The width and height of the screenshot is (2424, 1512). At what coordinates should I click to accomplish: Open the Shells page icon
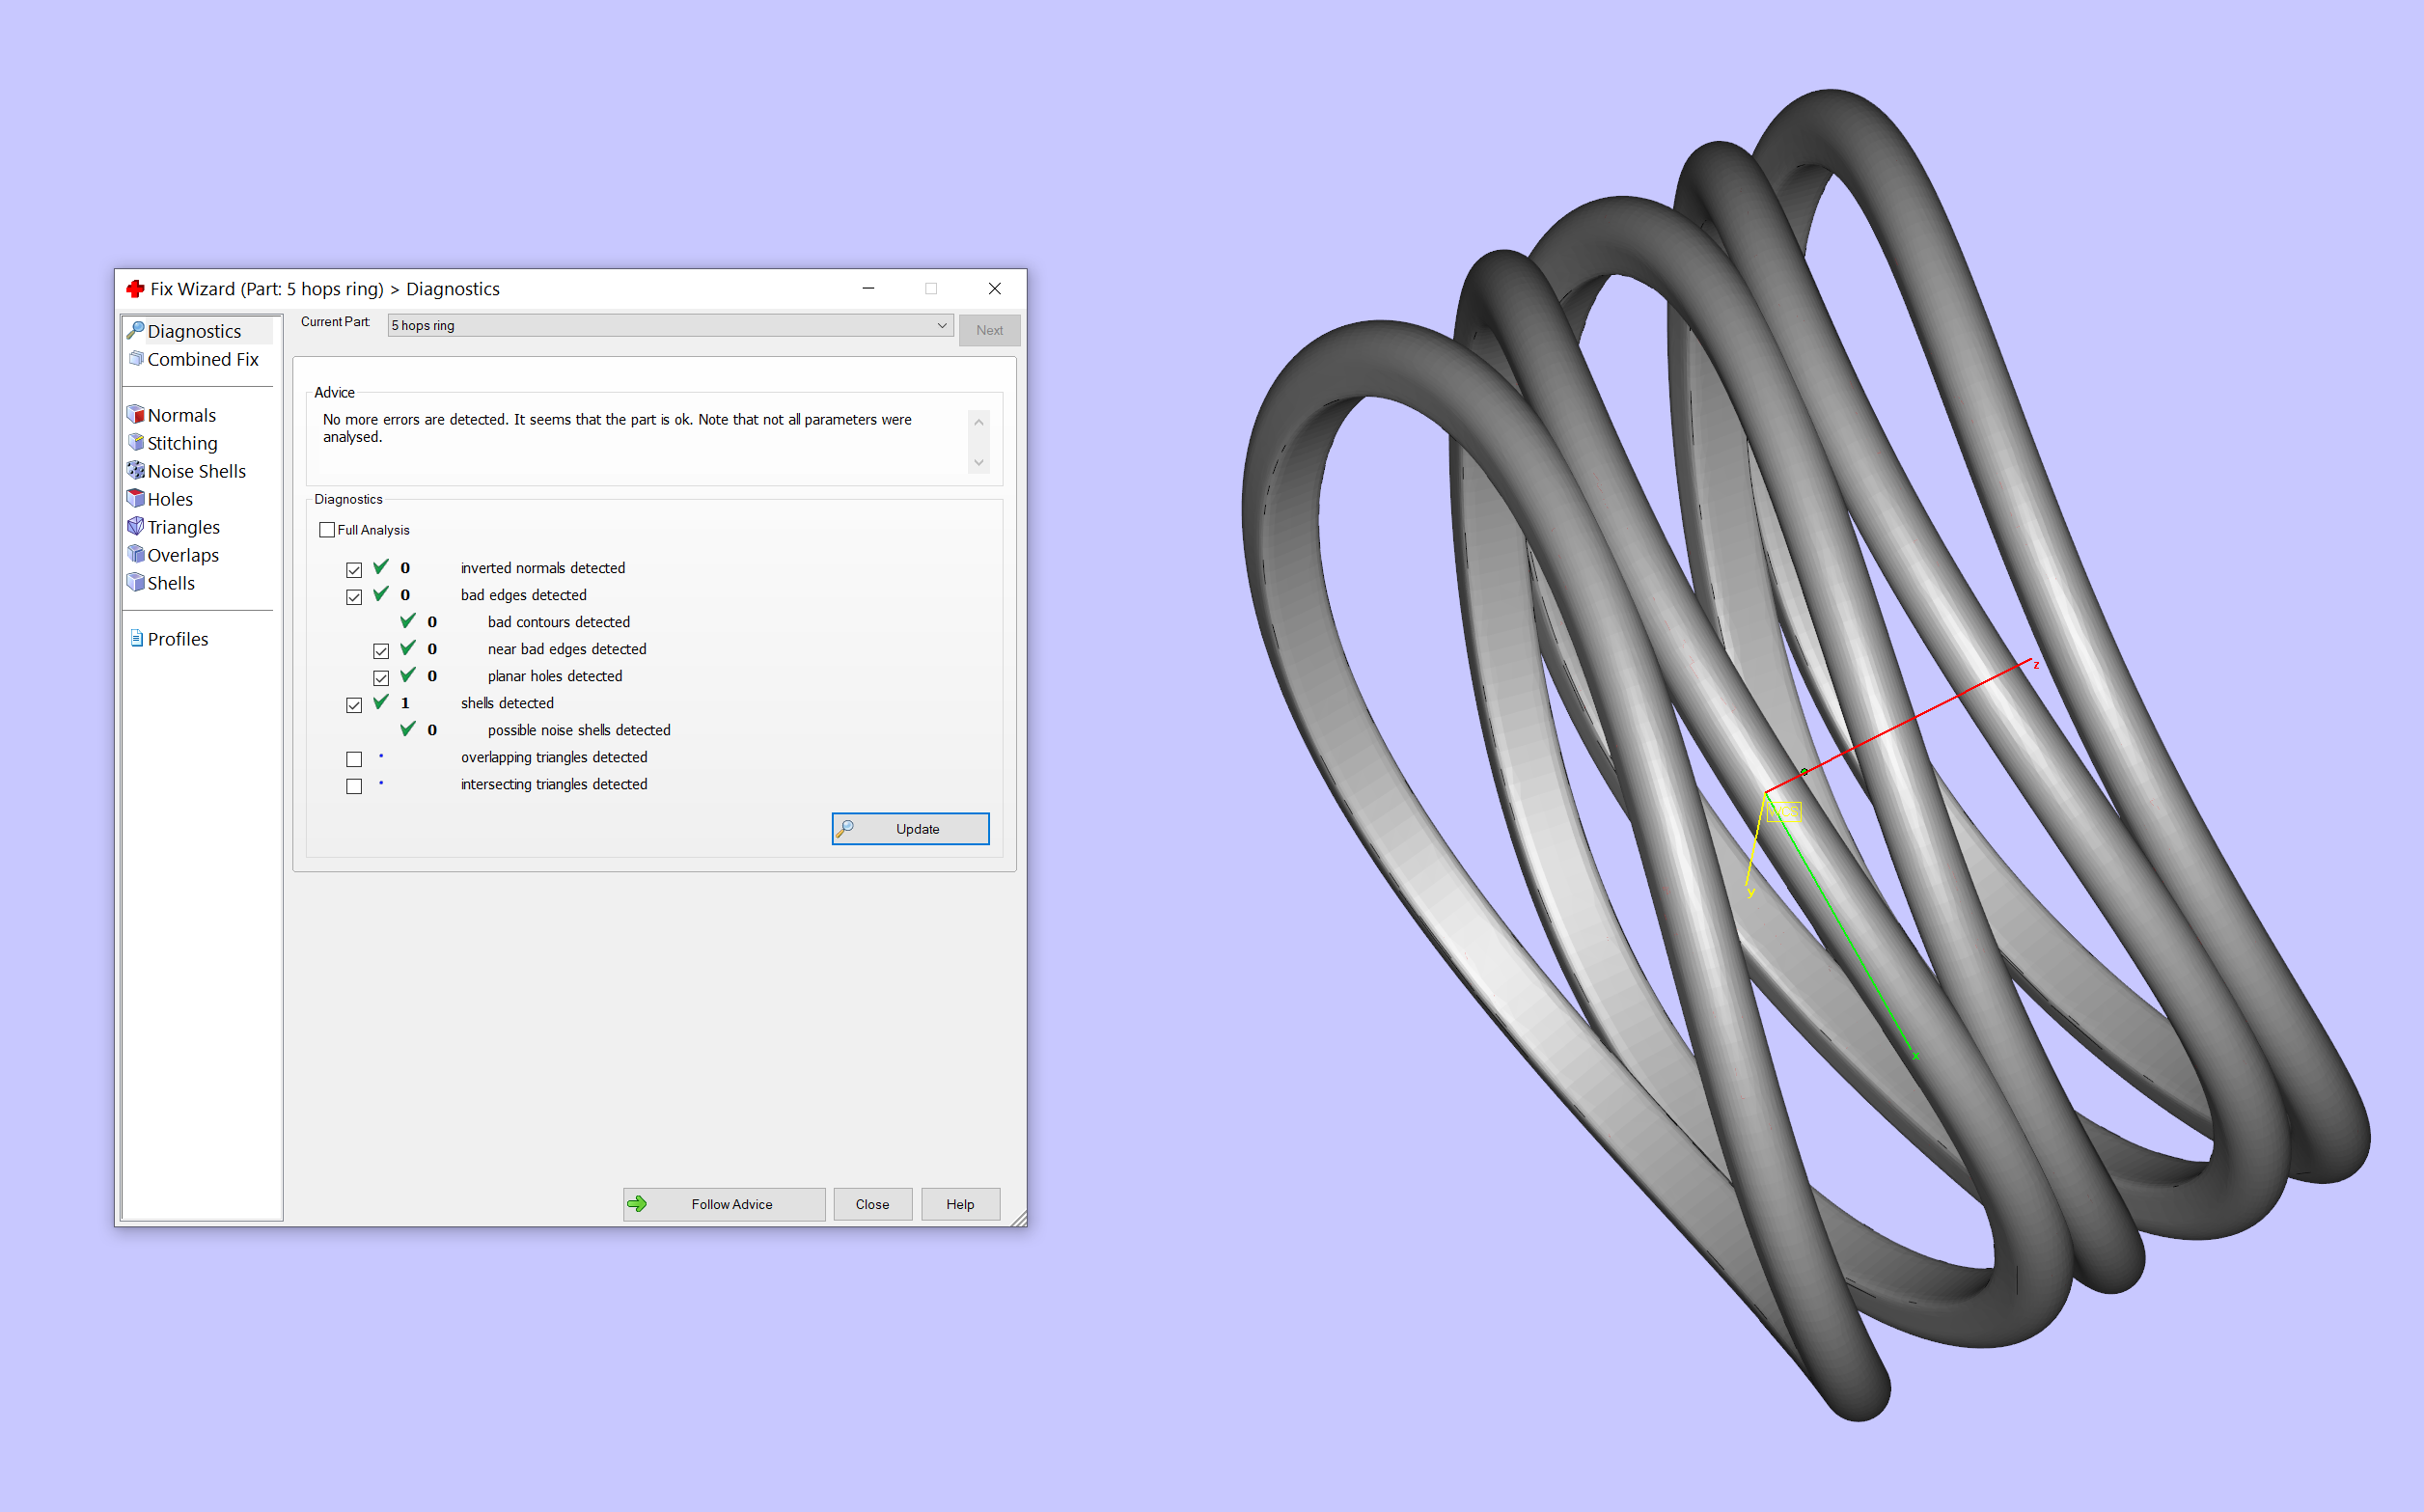(136, 582)
